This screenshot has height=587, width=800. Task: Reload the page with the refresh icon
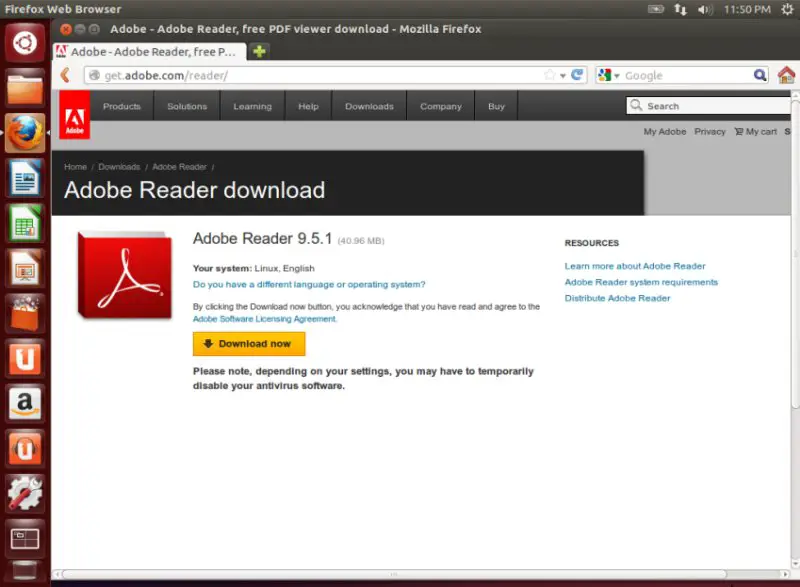pyautogui.click(x=577, y=75)
